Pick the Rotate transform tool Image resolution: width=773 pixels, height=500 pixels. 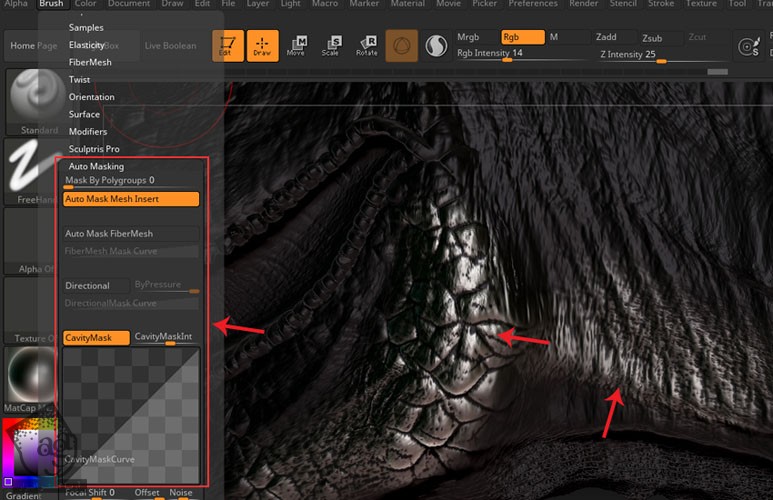pyautogui.click(x=366, y=45)
